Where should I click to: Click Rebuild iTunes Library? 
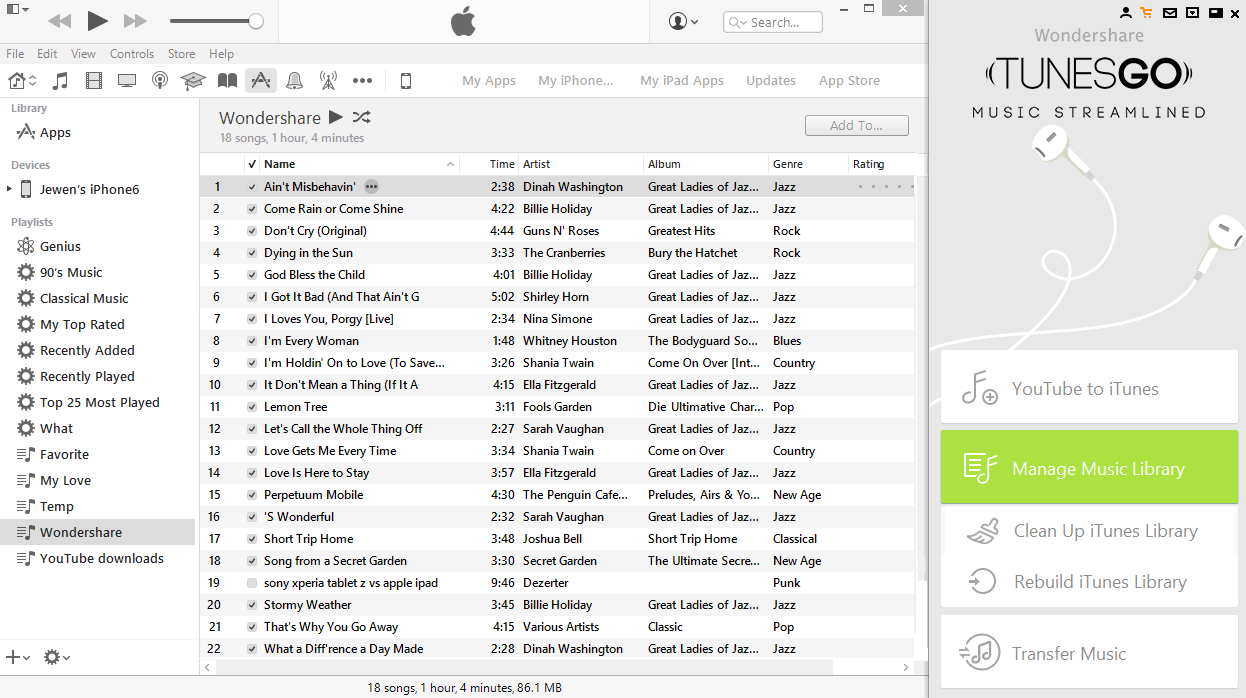[1089, 582]
